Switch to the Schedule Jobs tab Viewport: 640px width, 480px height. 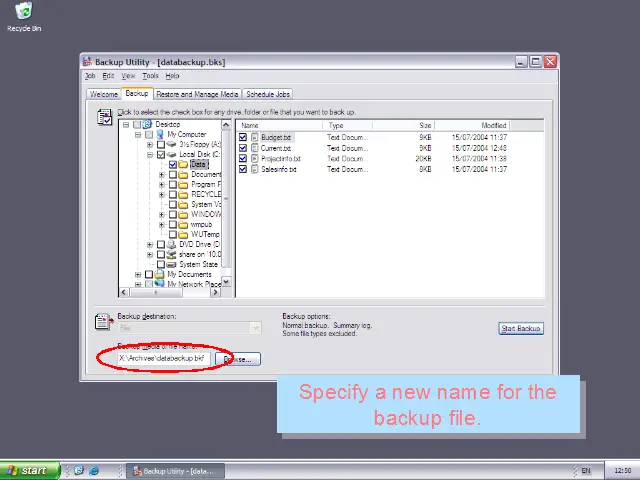[x=268, y=94]
